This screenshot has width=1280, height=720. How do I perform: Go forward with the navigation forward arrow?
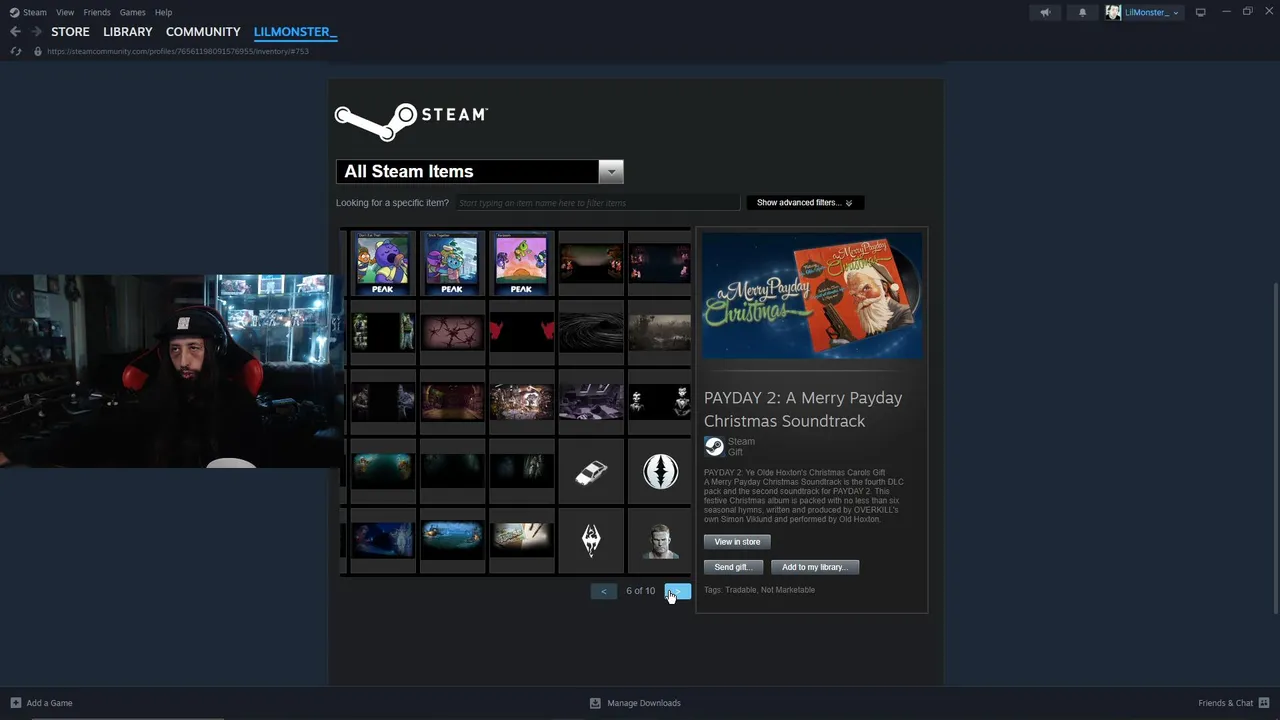(36, 32)
